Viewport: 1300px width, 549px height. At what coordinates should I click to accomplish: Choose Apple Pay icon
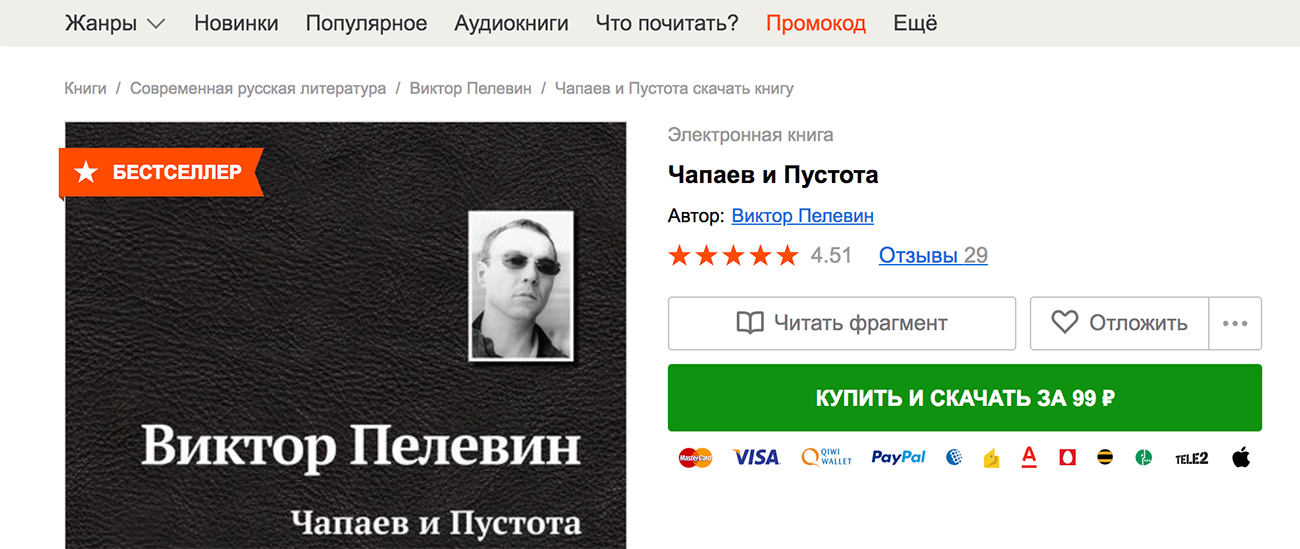(1241, 457)
